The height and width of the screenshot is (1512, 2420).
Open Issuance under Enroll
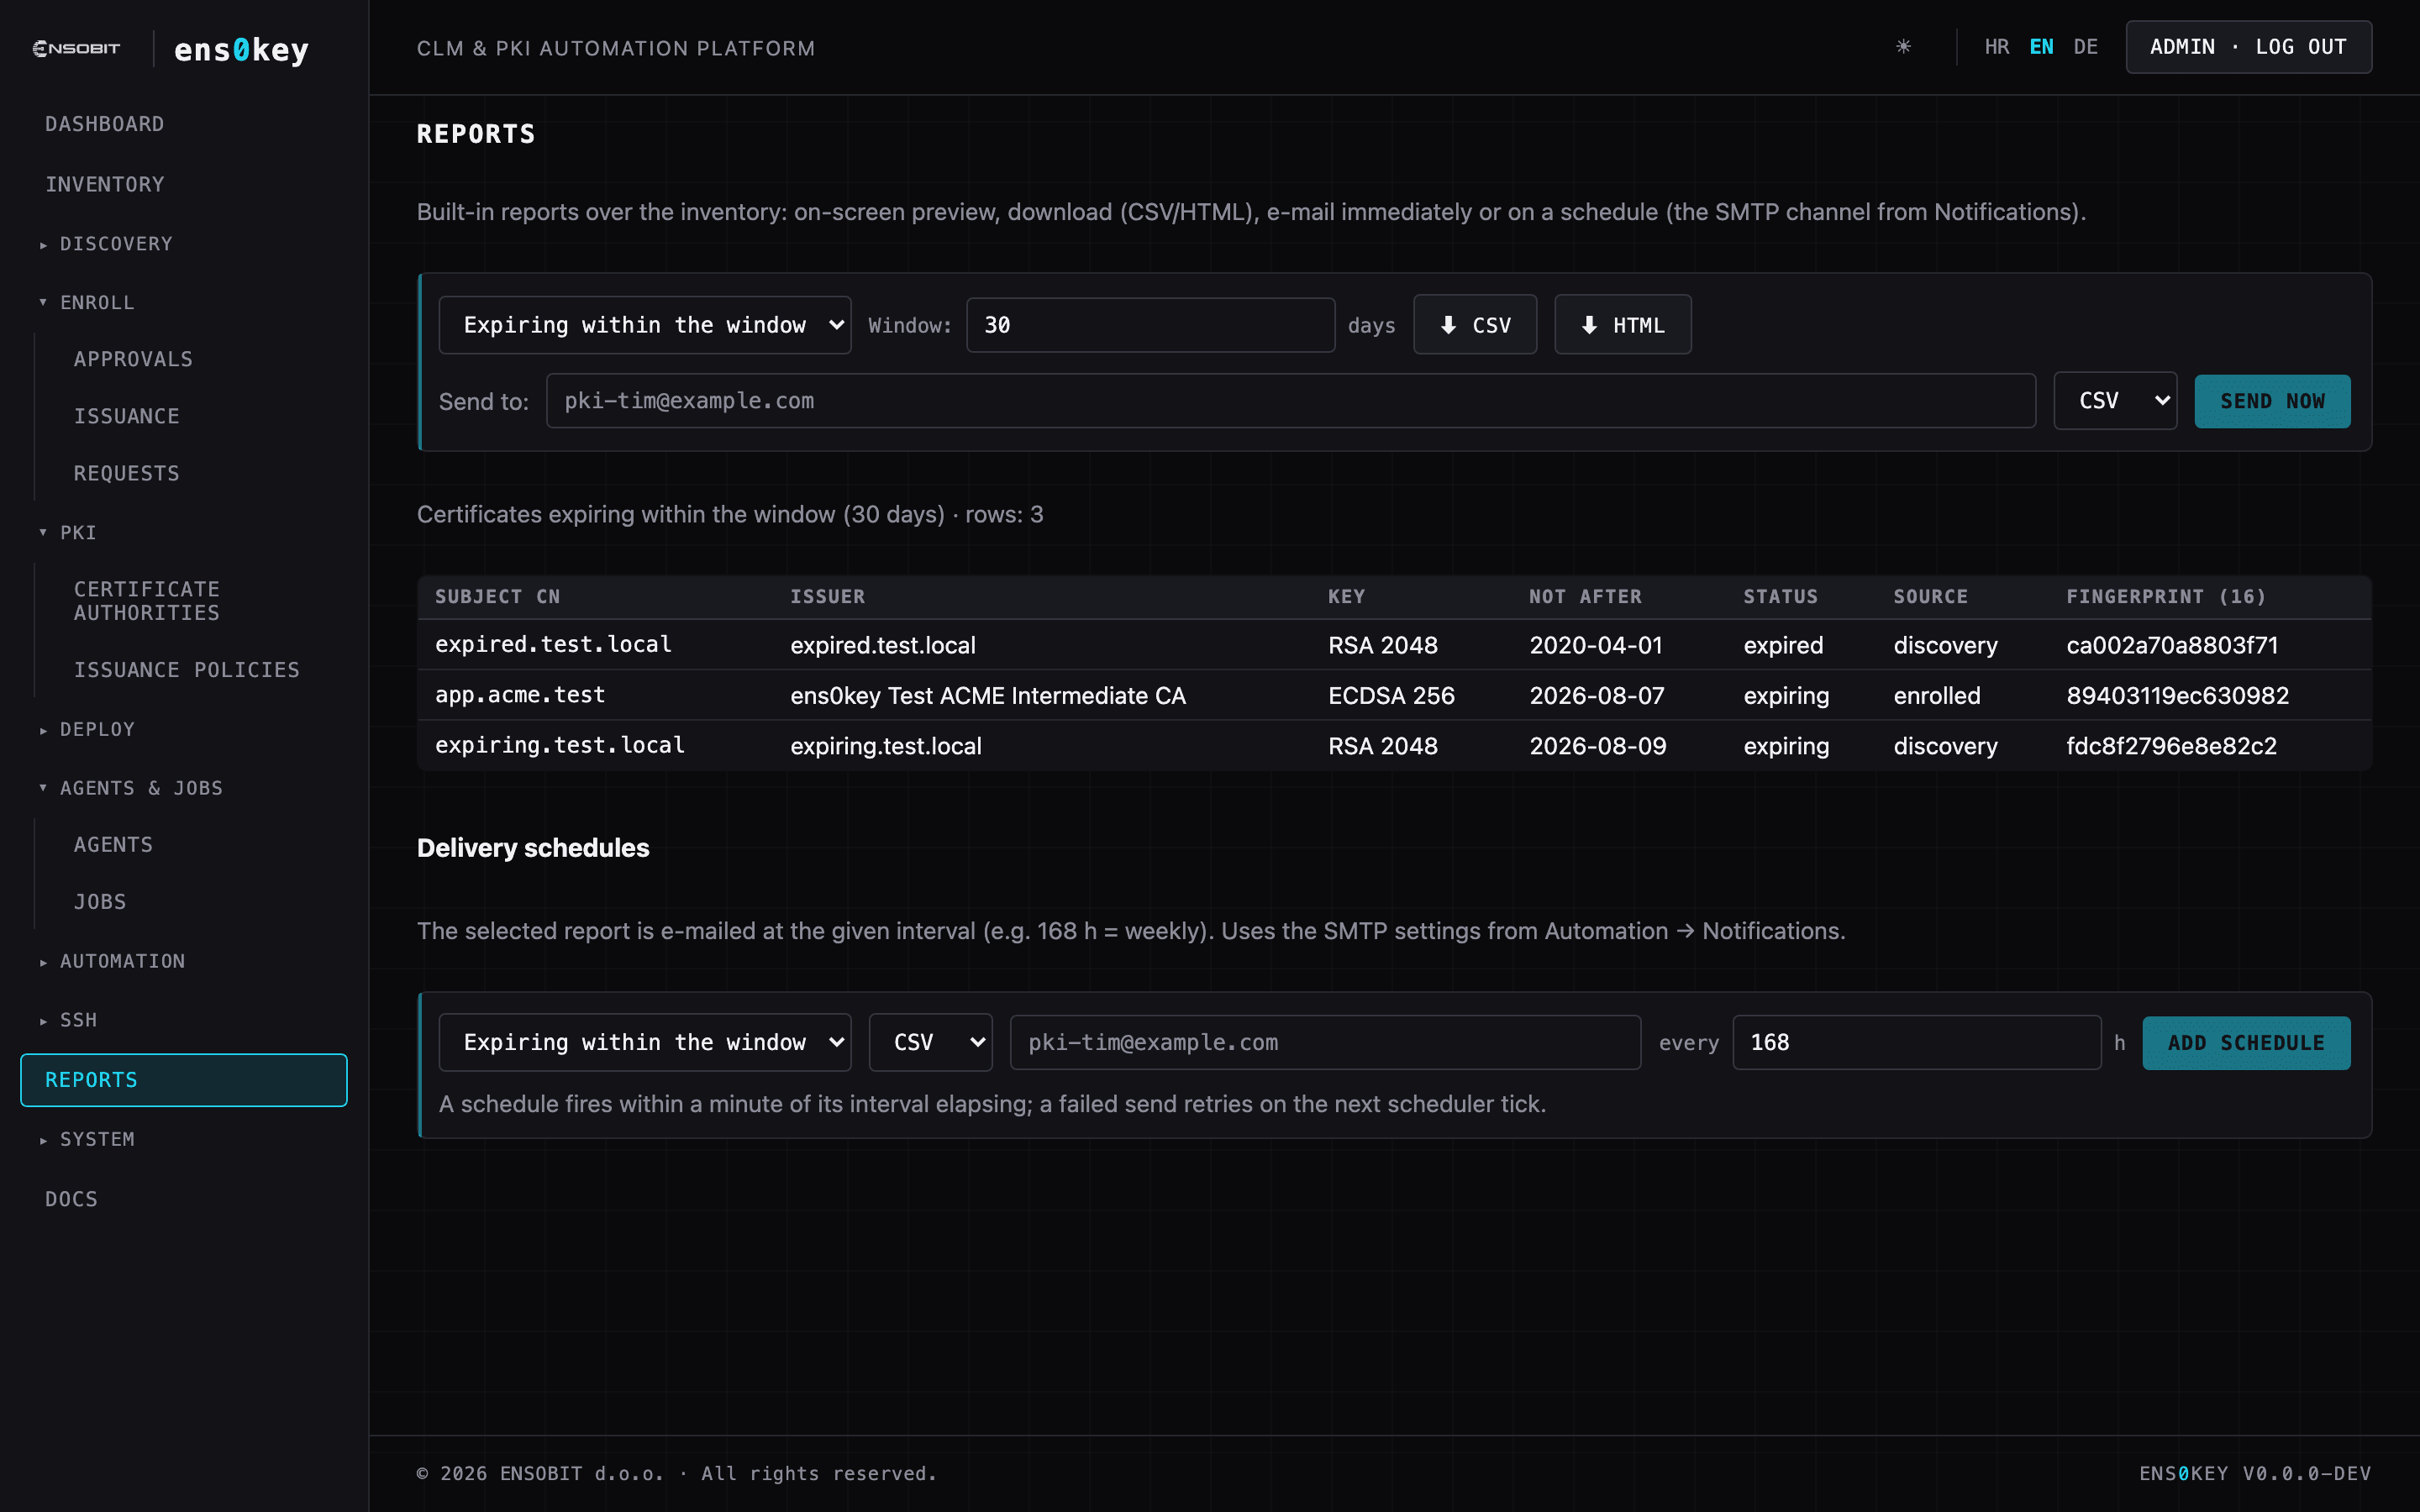[x=126, y=417]
